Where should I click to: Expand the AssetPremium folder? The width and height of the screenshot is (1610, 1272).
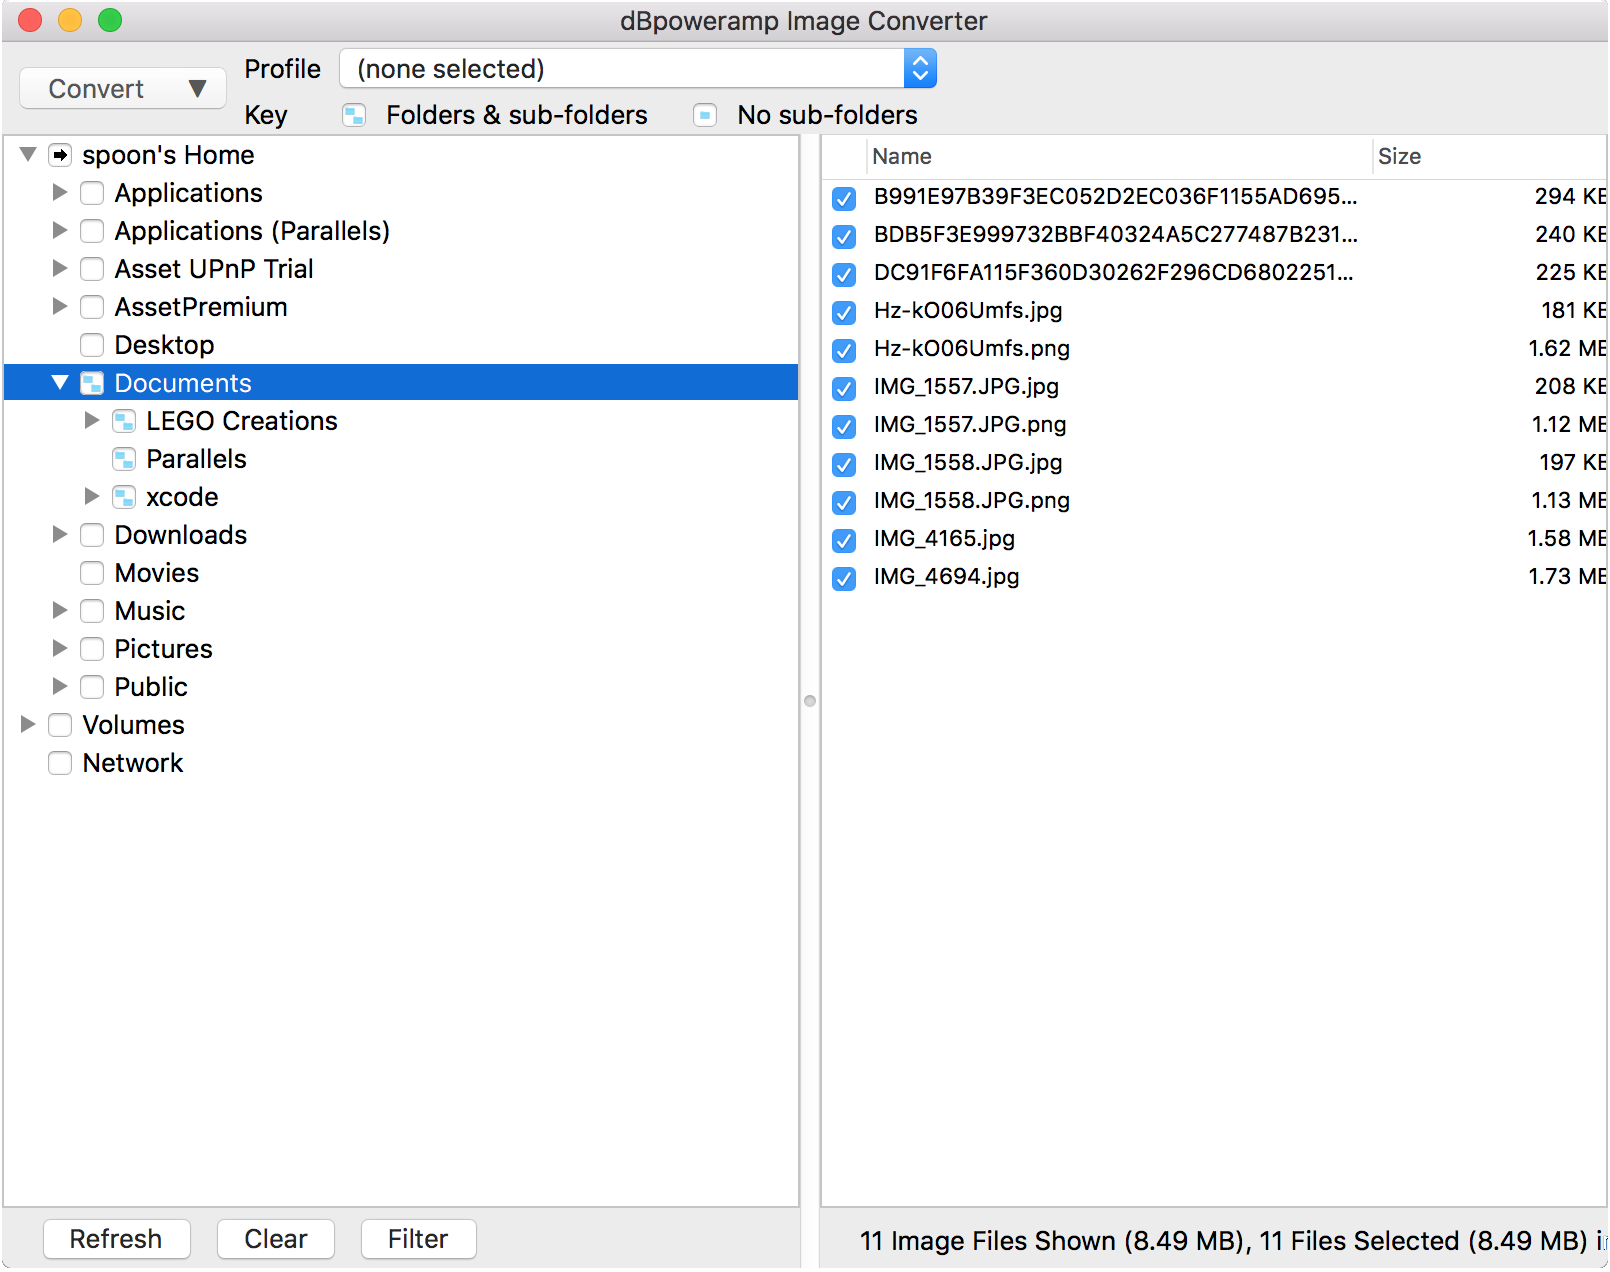tap(60, 306)
